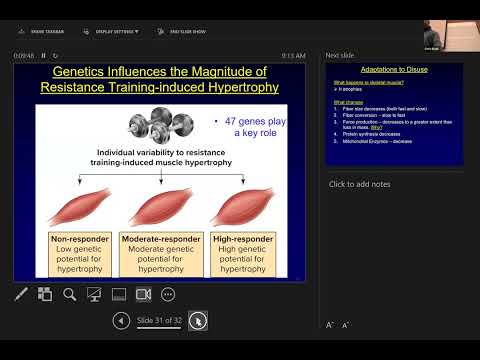Toggle black or unblack slide show

tap(94, 294)
